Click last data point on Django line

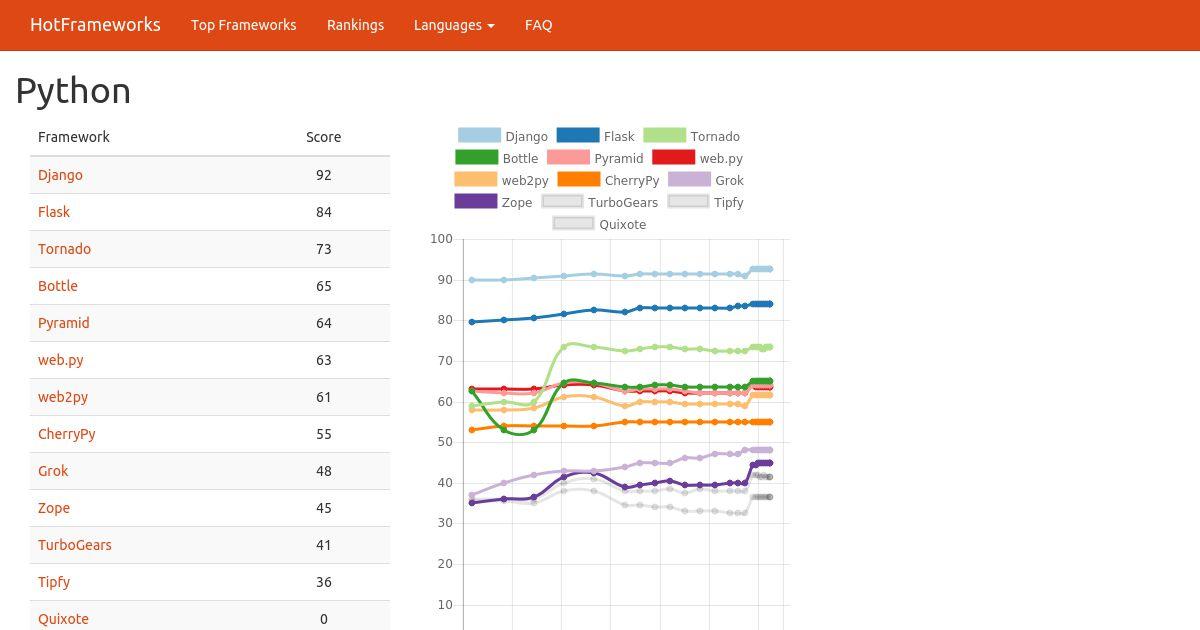pos(769,269)
